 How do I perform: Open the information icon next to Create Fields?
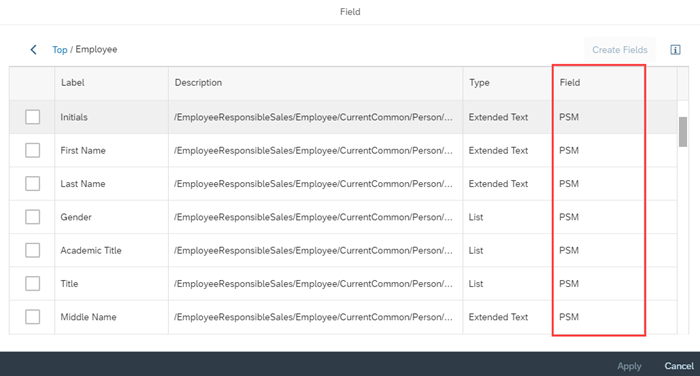(675, 50)
